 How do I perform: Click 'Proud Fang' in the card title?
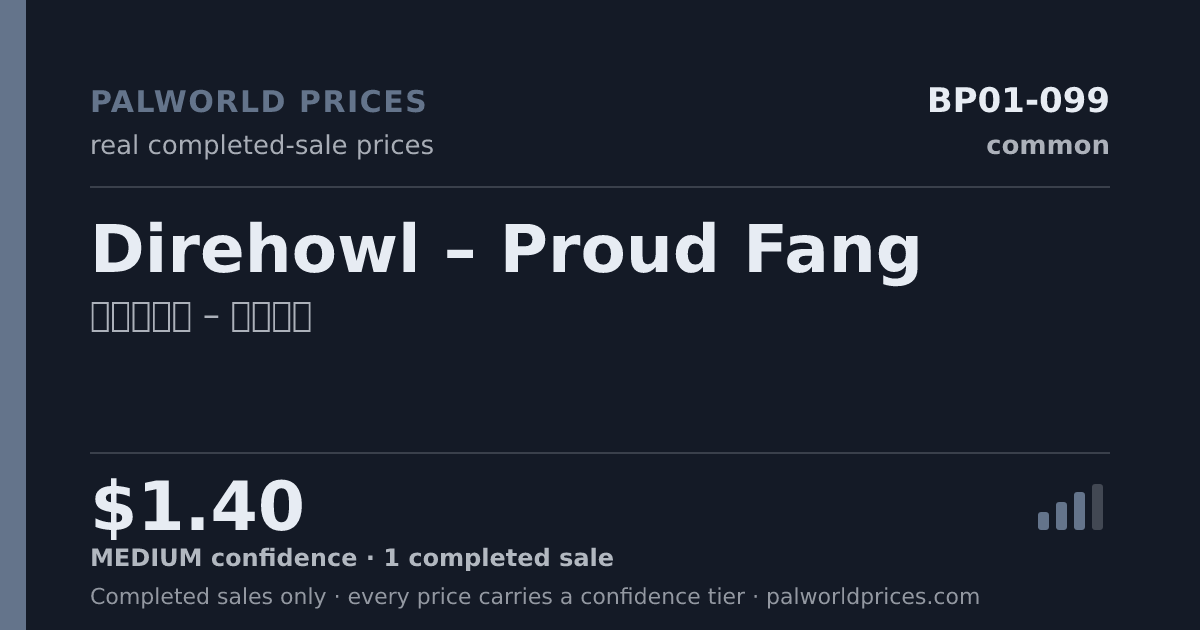711,250
